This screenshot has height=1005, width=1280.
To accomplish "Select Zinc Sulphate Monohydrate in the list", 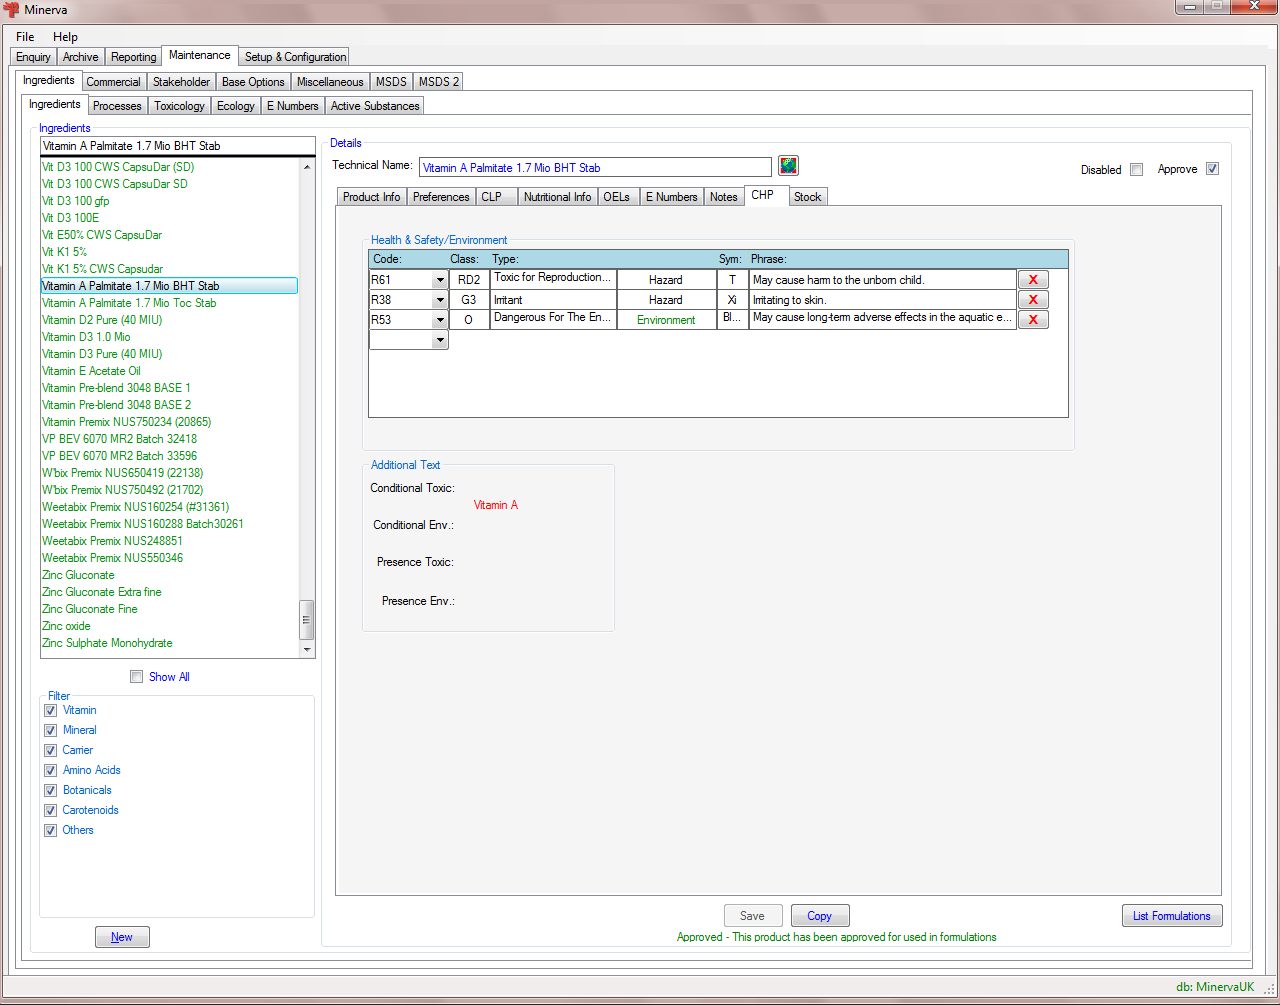I will [x=107, y=643].
